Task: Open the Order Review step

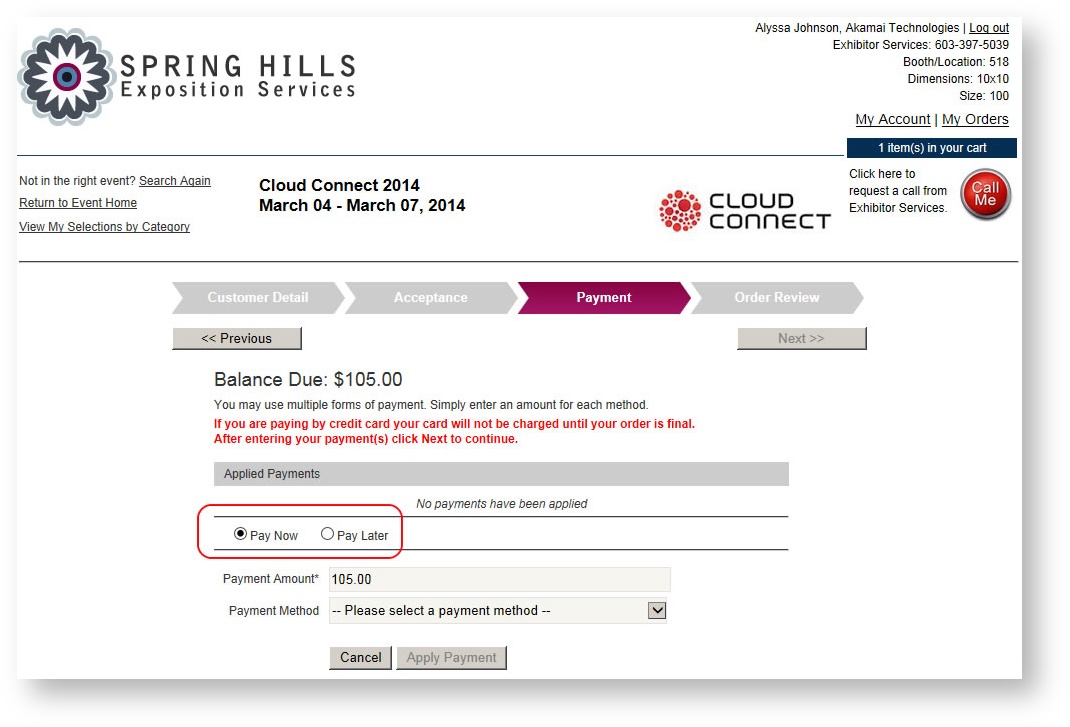Action: pyautogui.click(x=777, y=297)
